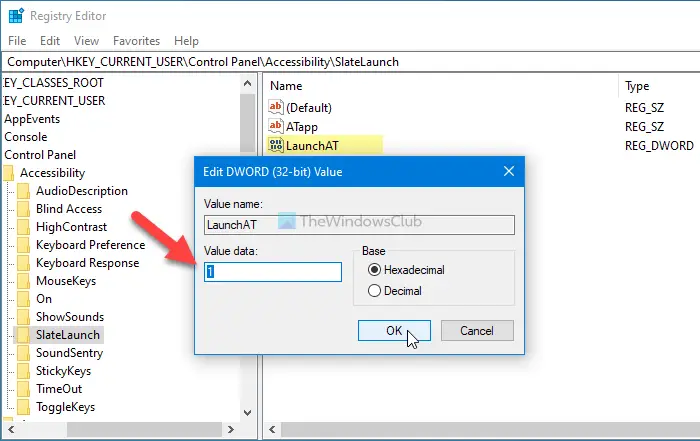The image size is (700, 441).
Task: Select the HKEY_CURRENT_USER tree item
Action: (54, 101)
